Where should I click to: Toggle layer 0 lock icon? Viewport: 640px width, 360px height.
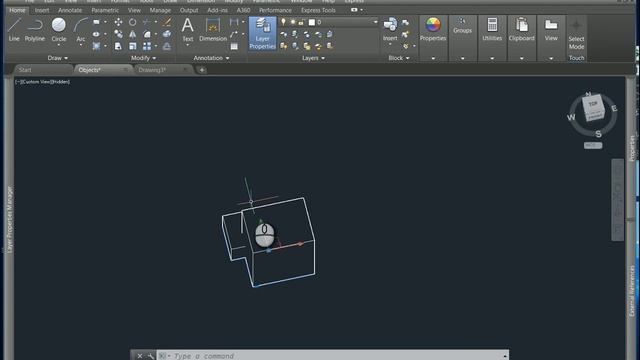[301, 22]
